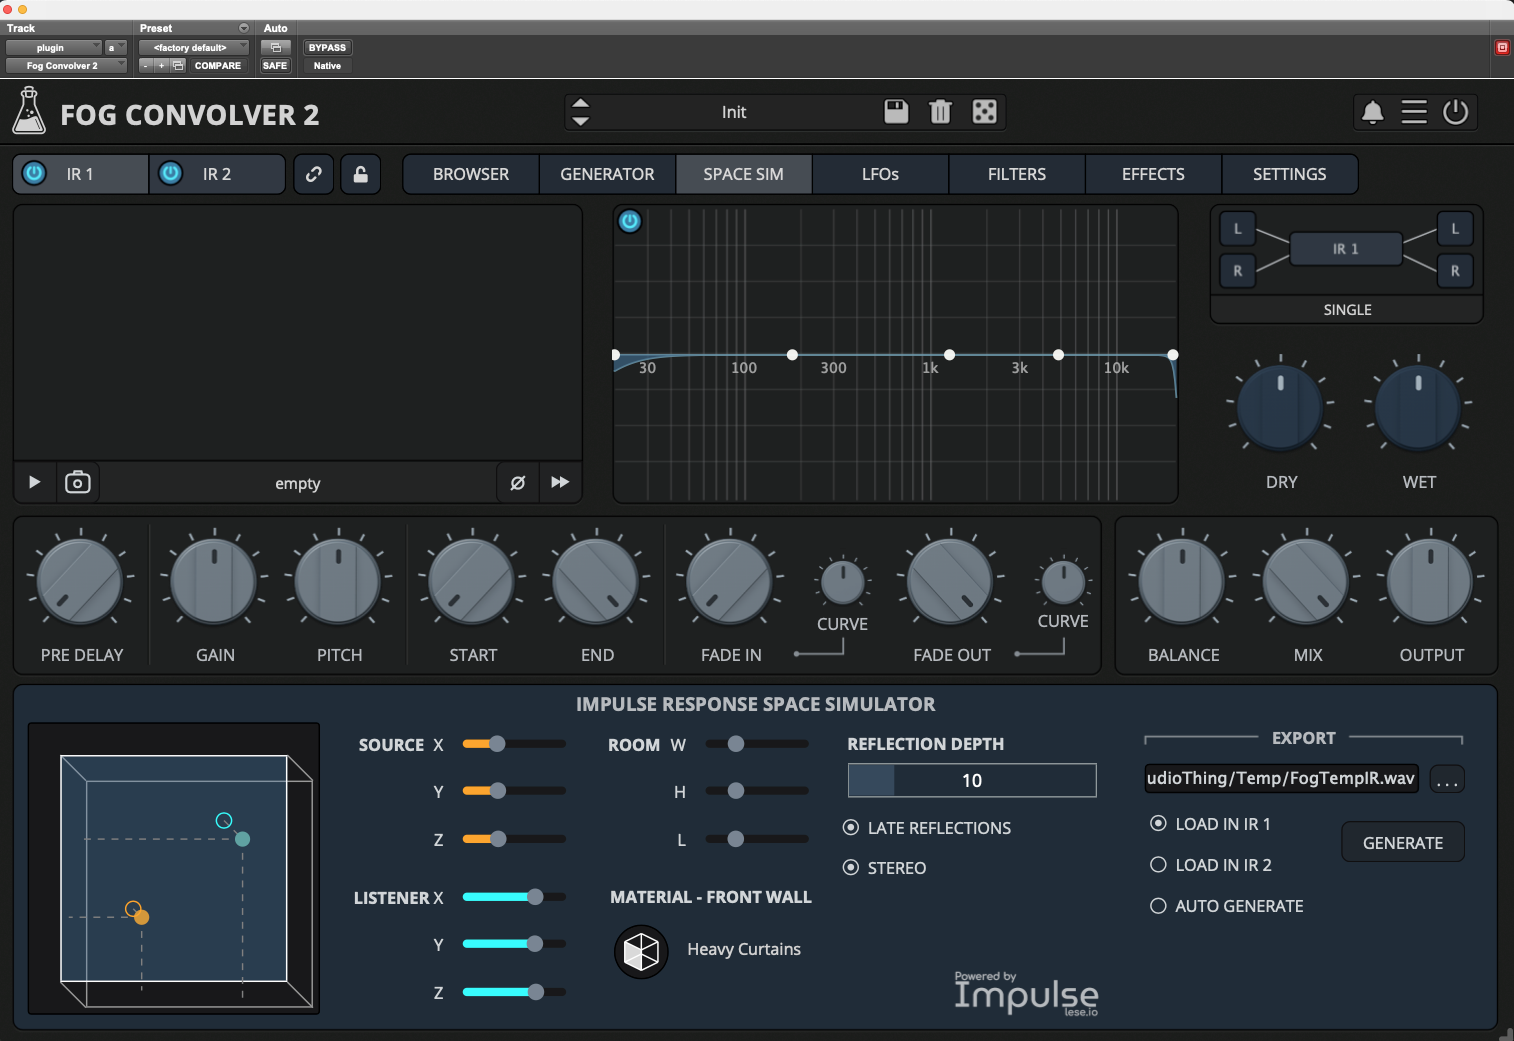Click the camera snapshot icon

pos(77,482)
